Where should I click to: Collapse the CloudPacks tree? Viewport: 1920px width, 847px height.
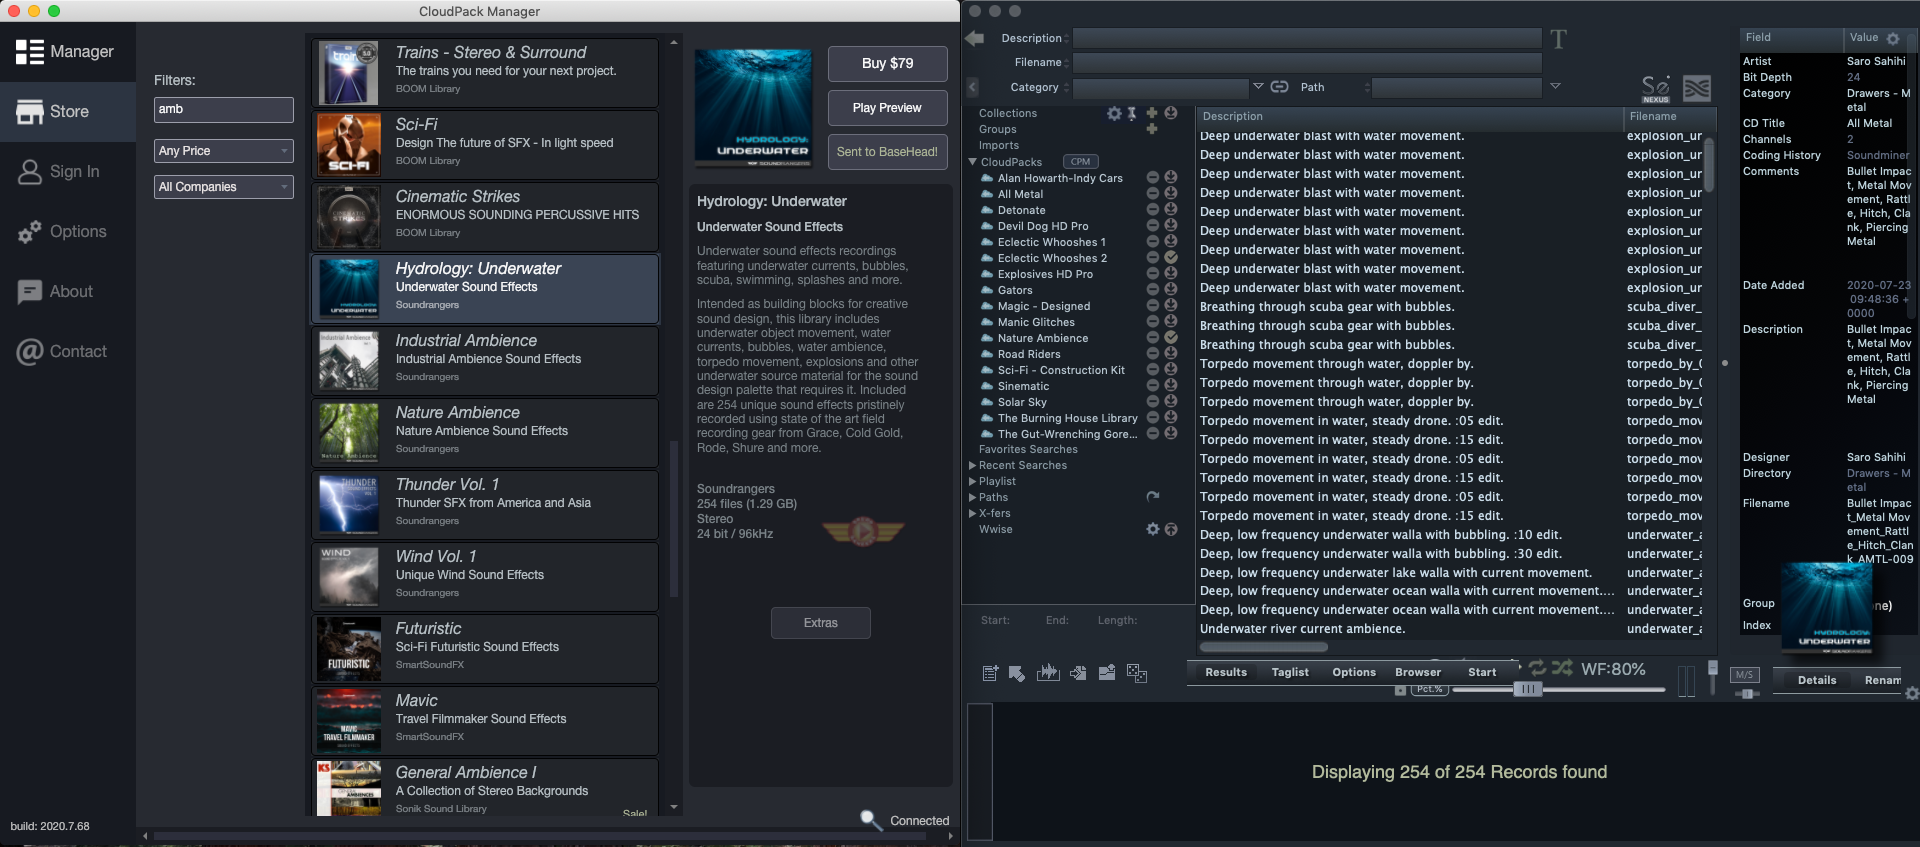[x=972, y=161]
